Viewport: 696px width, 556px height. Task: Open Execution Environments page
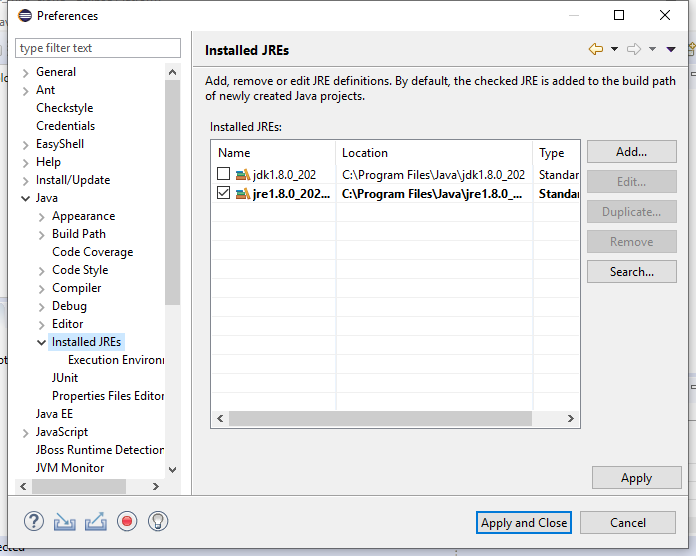coord(116,360)
